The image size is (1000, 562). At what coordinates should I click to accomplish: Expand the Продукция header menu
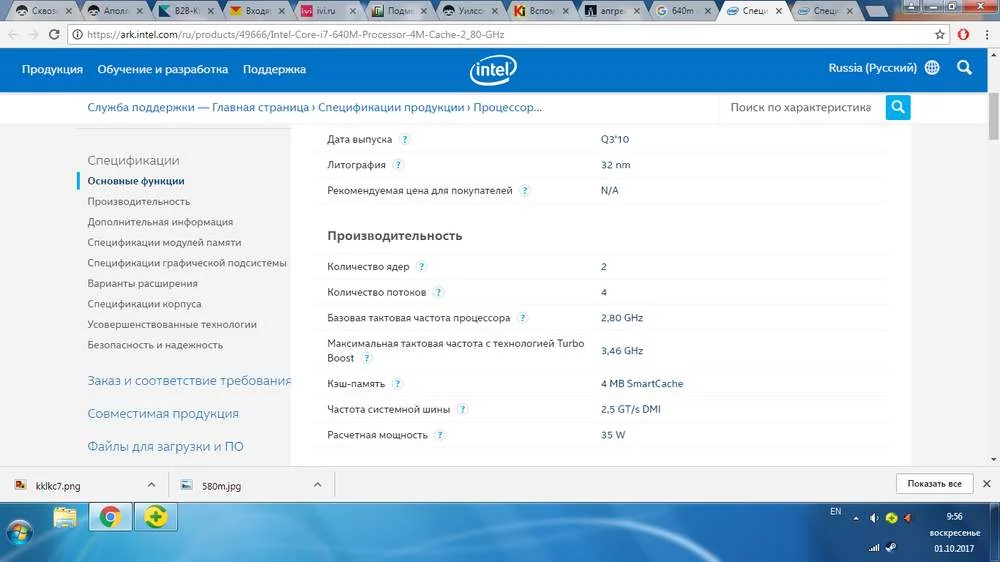pos(52,69)
